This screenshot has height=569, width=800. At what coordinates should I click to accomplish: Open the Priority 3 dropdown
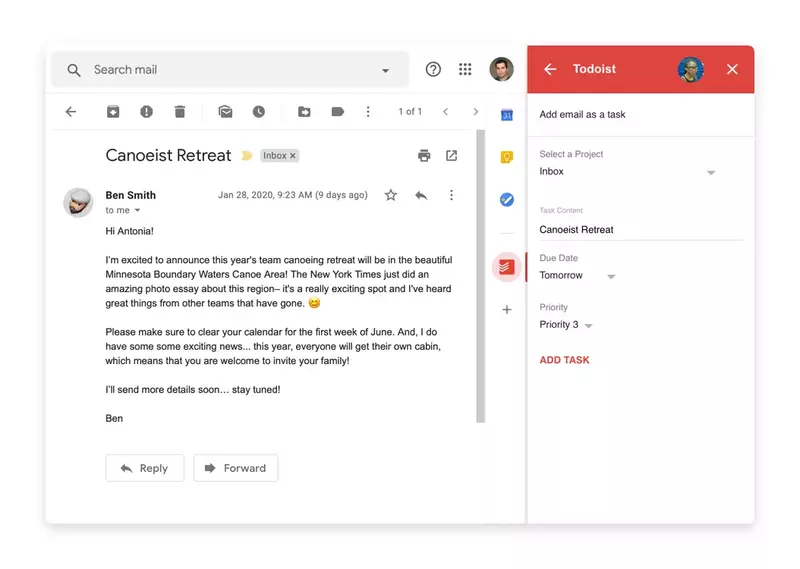click(565, 325)
